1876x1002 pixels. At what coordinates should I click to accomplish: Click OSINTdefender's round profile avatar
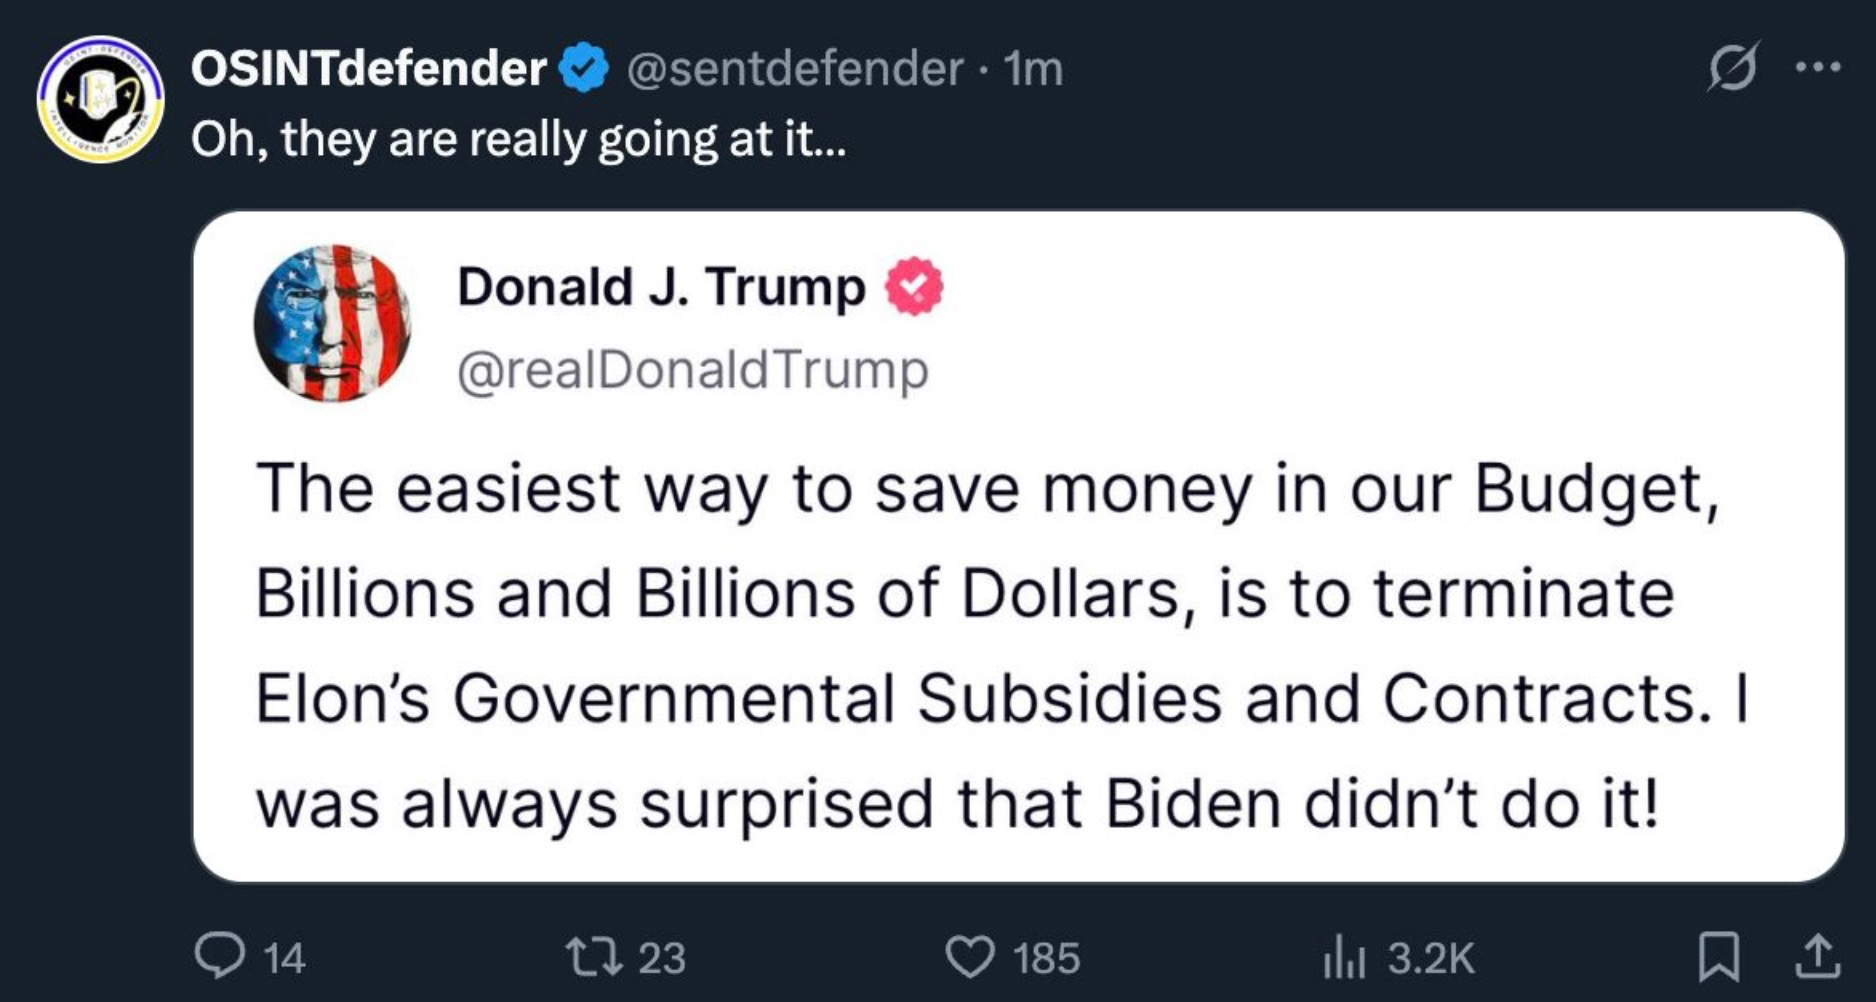(x=101, y=100)
